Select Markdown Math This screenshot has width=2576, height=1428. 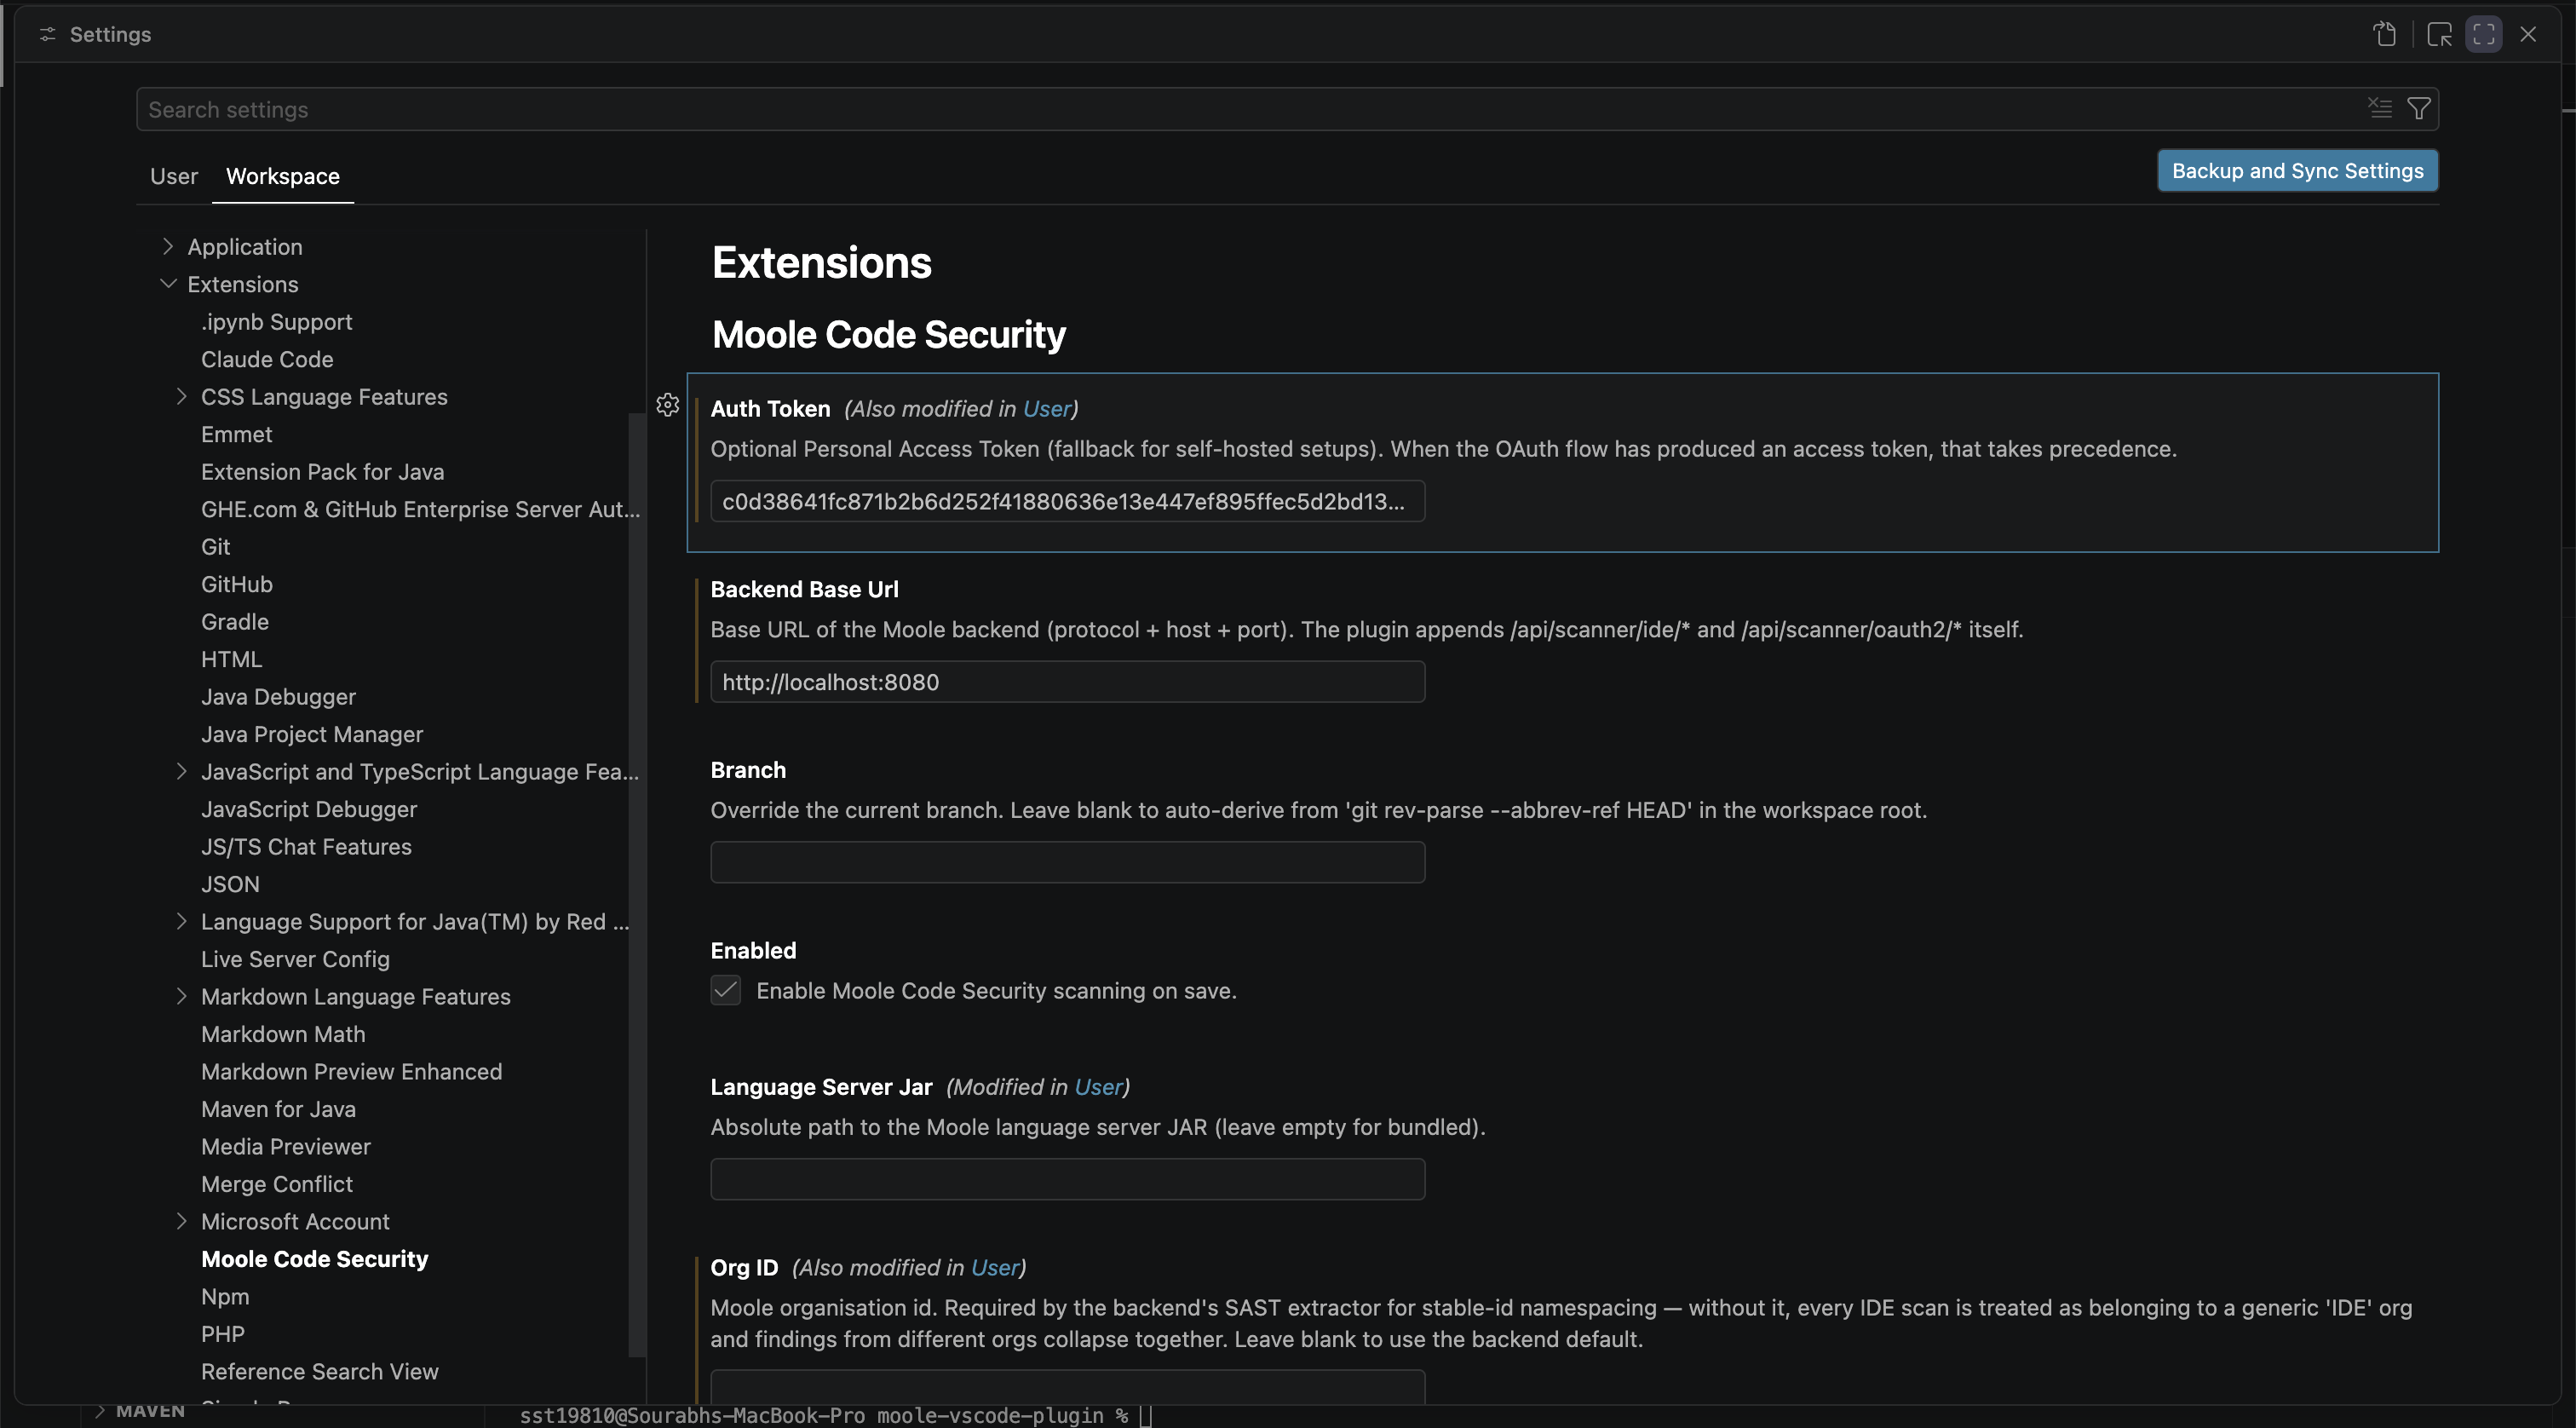(x=283, y=1034)
